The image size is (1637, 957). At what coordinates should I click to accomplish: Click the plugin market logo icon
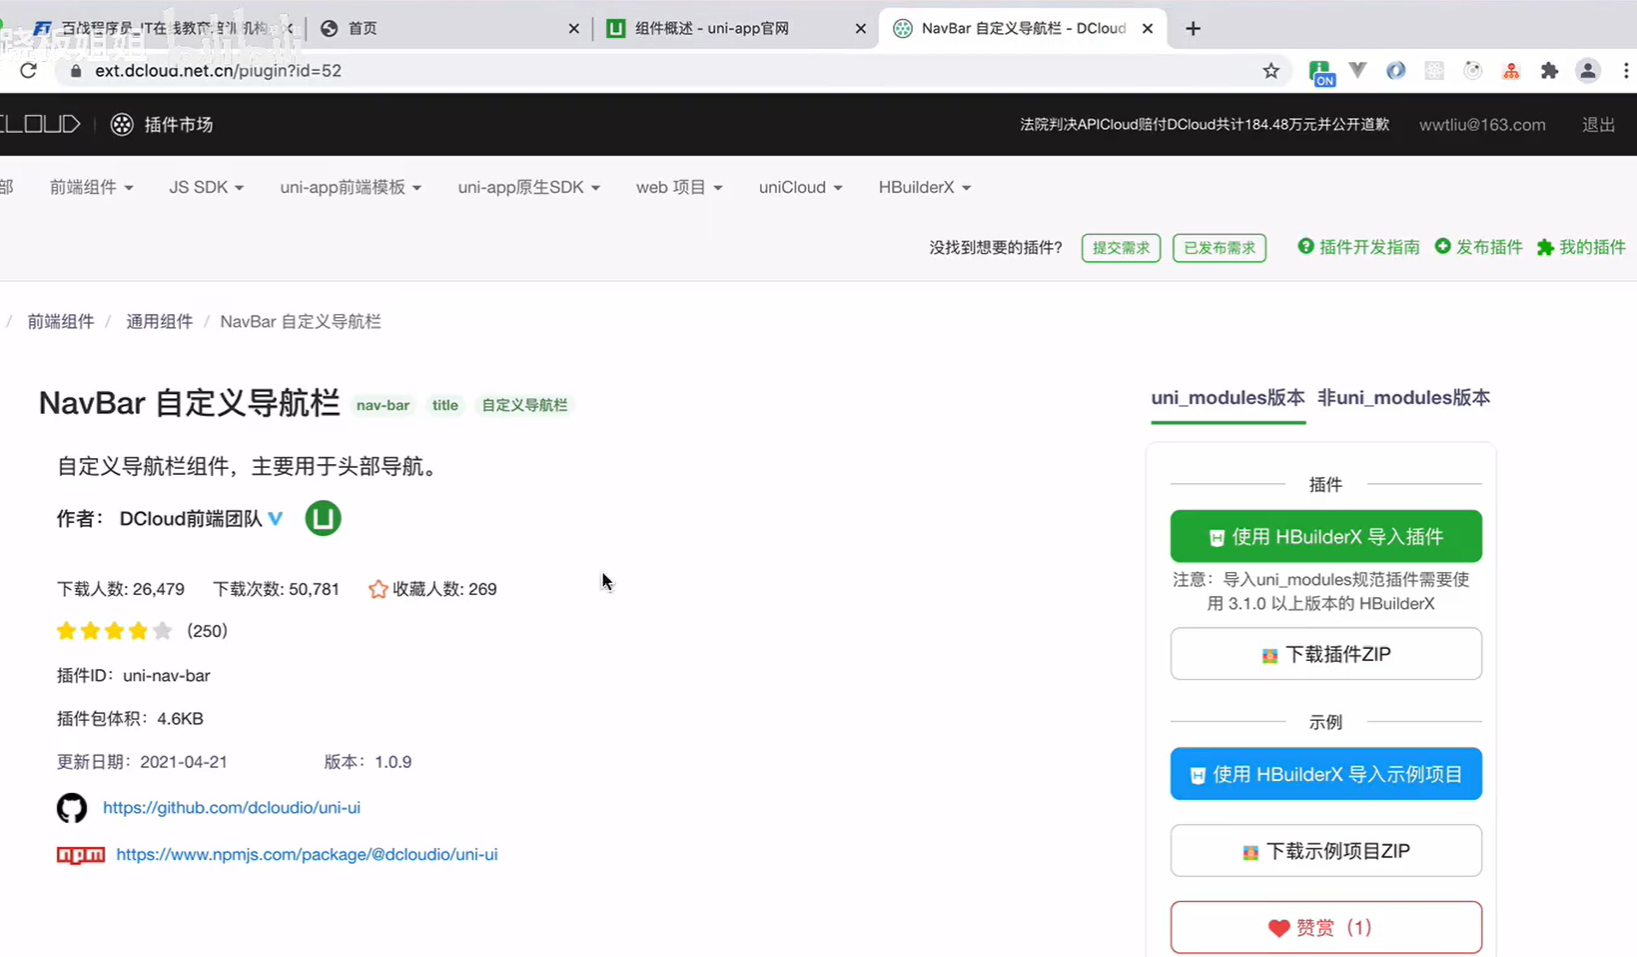122,124
